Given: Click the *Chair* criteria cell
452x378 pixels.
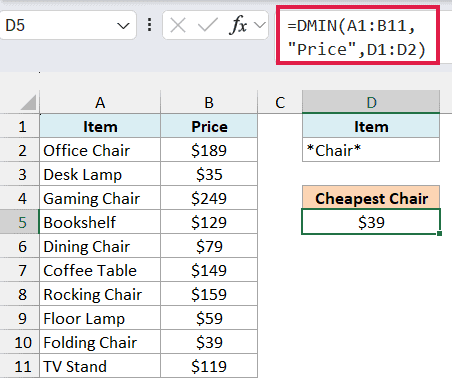Looking at the screenshot, I should [x=371, y=150].
